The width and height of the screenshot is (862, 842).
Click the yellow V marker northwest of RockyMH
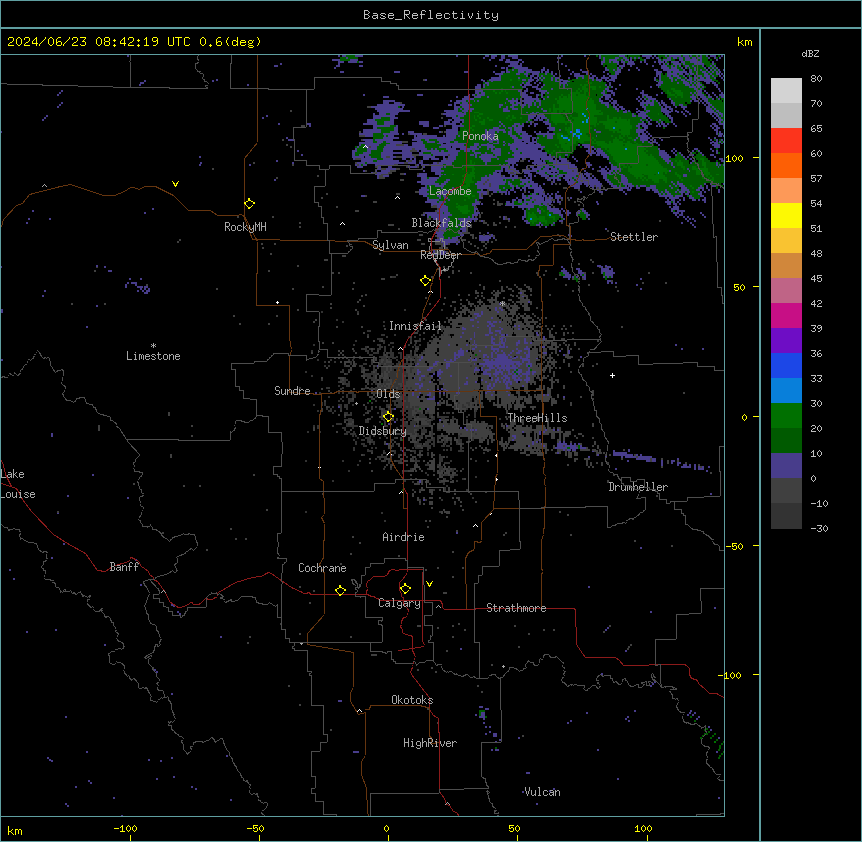tap(175, 184)
